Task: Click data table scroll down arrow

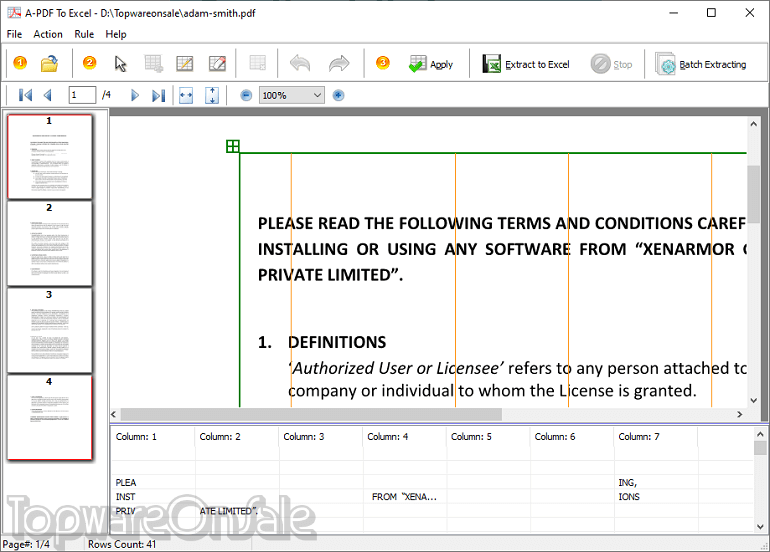Action: tap(760, 526)
